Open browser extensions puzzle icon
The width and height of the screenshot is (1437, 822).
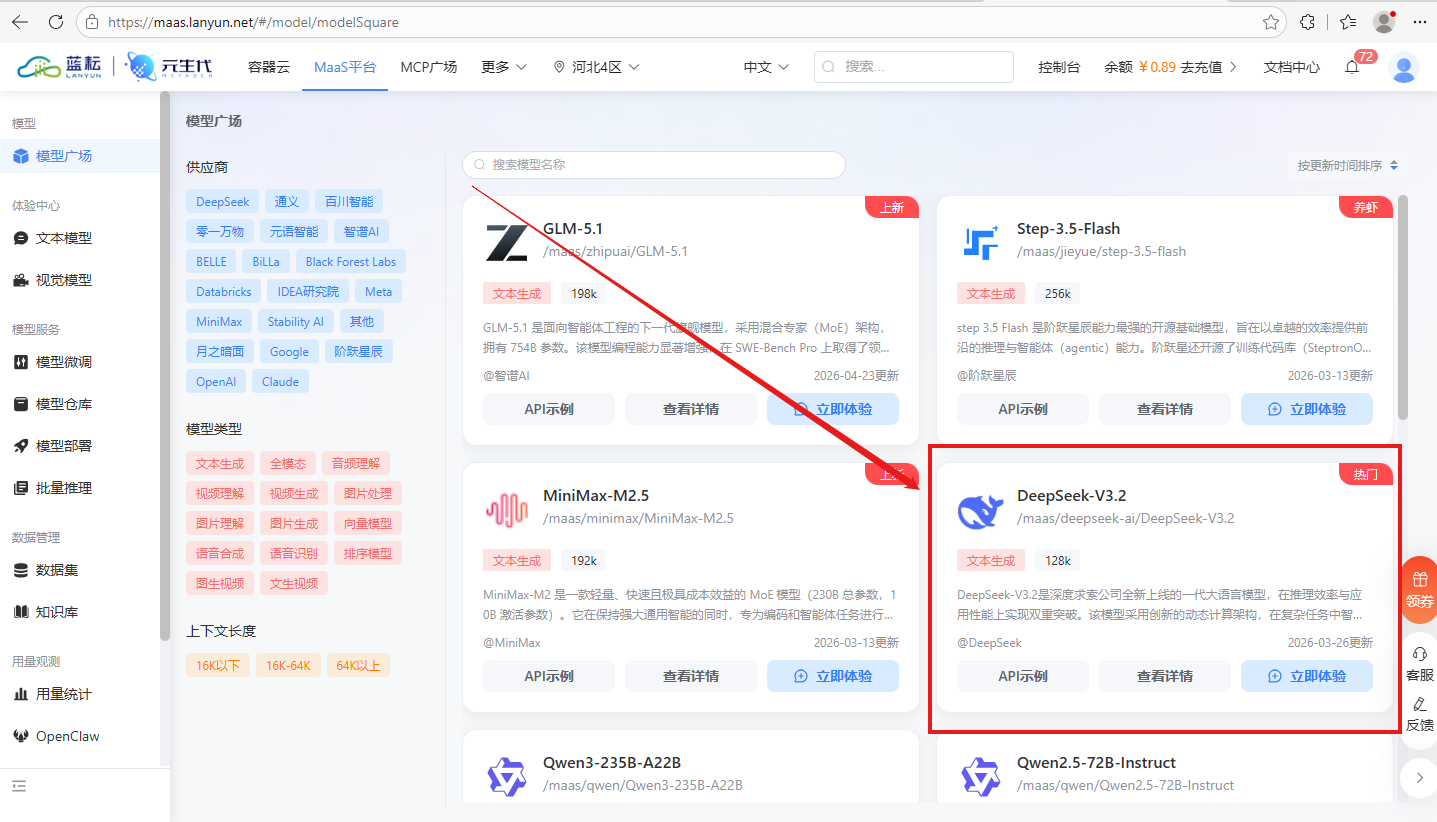coord(1307,21)
